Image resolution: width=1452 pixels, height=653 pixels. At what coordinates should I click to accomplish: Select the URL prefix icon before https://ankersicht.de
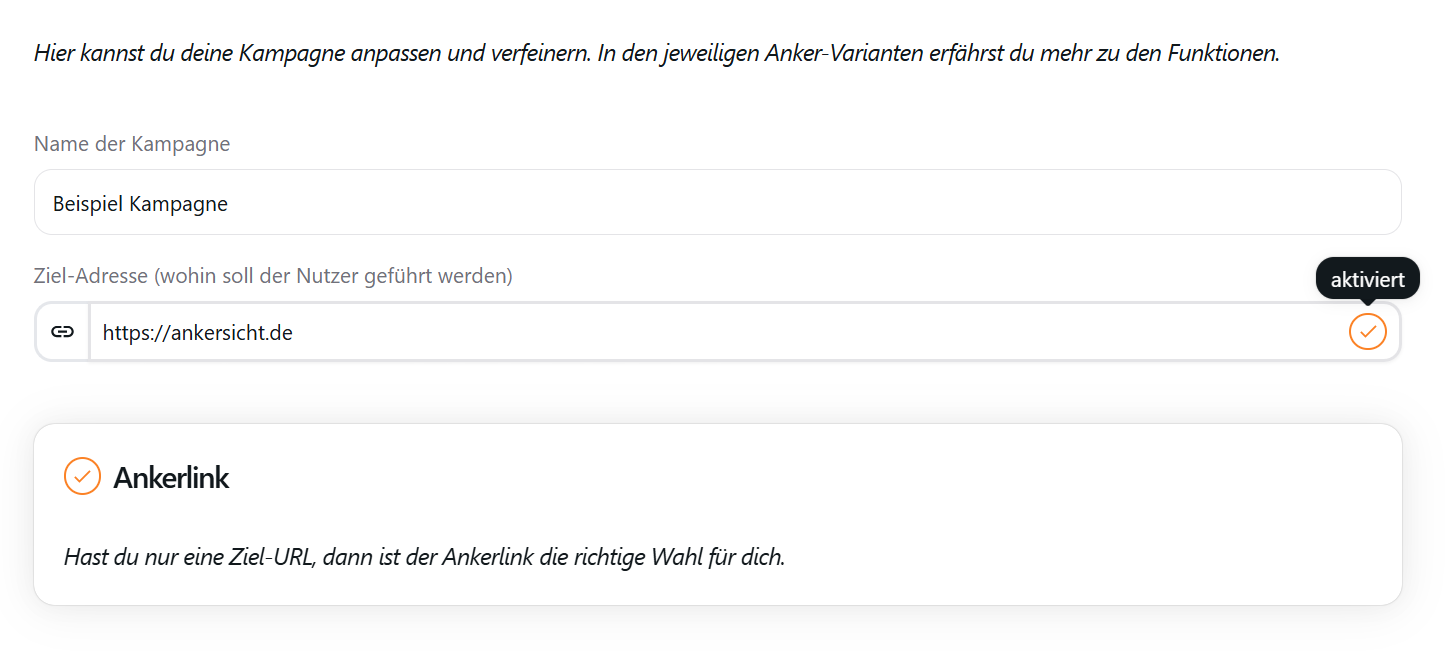(62, 331)
